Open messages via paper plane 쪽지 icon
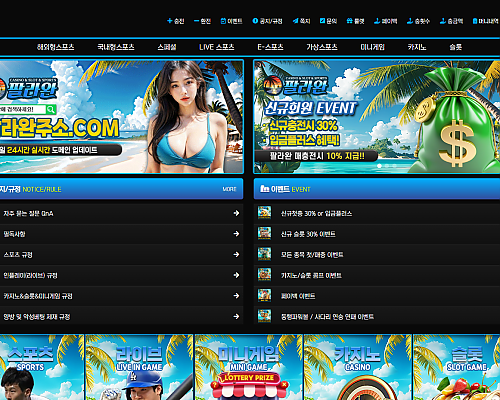 [x=295, y=21]
